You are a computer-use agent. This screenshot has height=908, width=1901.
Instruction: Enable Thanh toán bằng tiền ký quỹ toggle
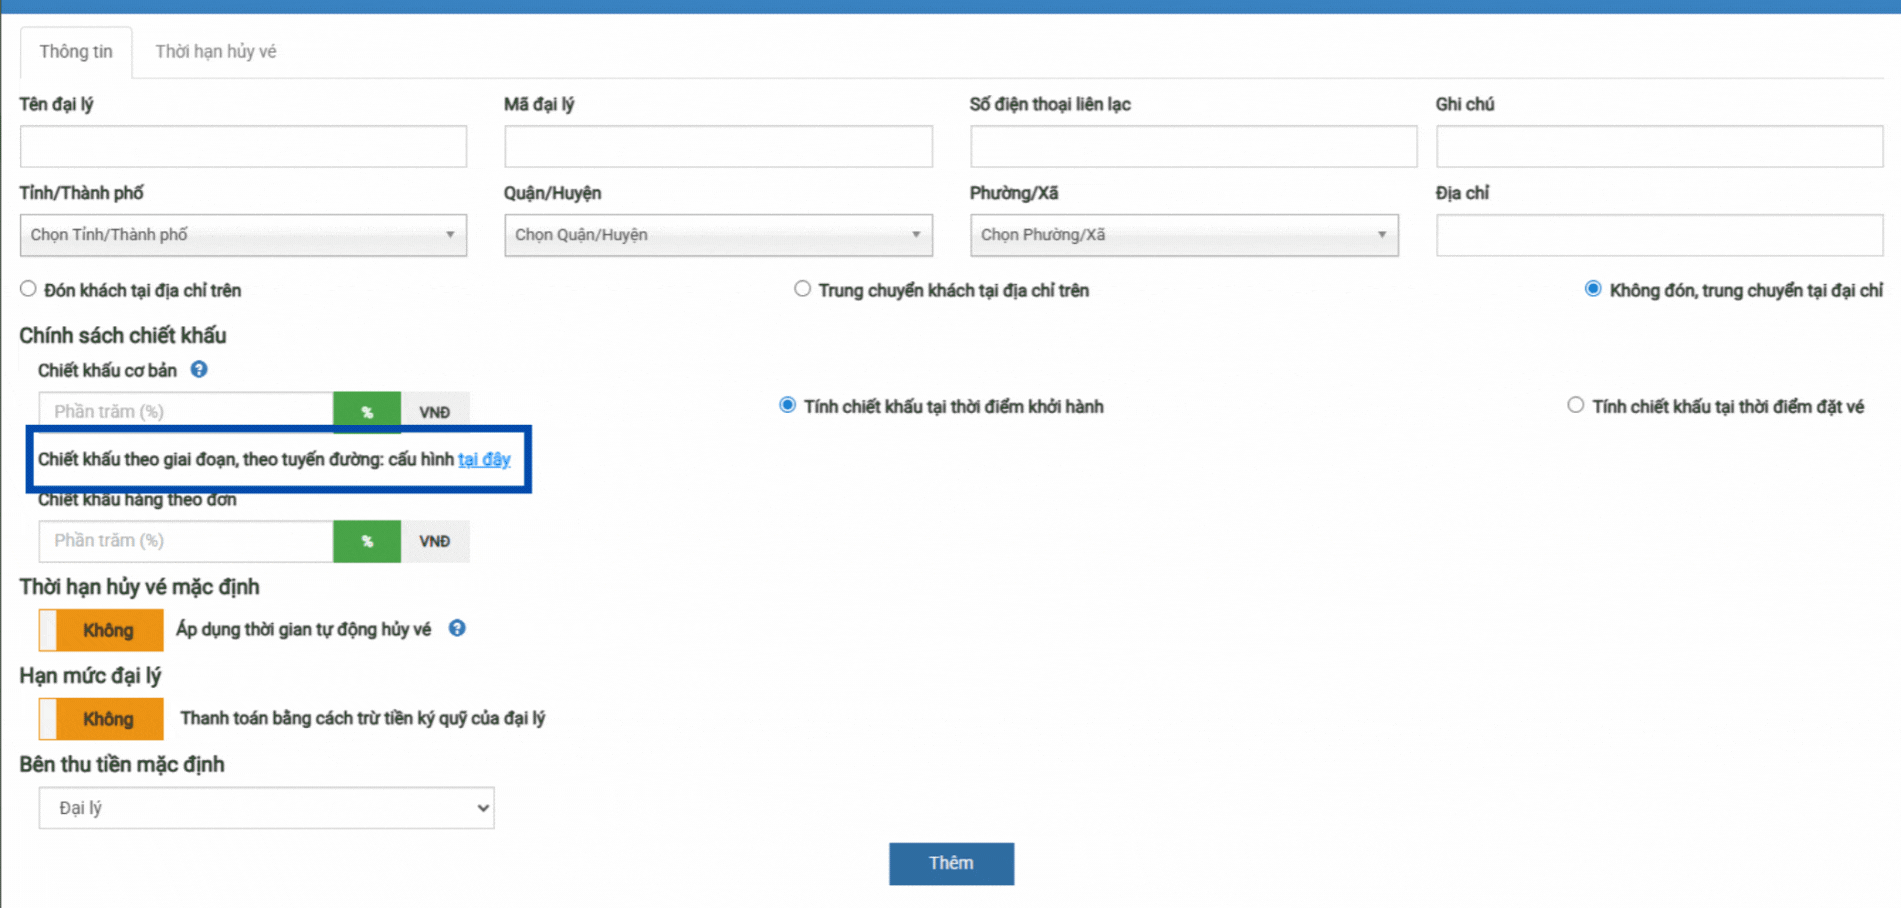[101, 719]
